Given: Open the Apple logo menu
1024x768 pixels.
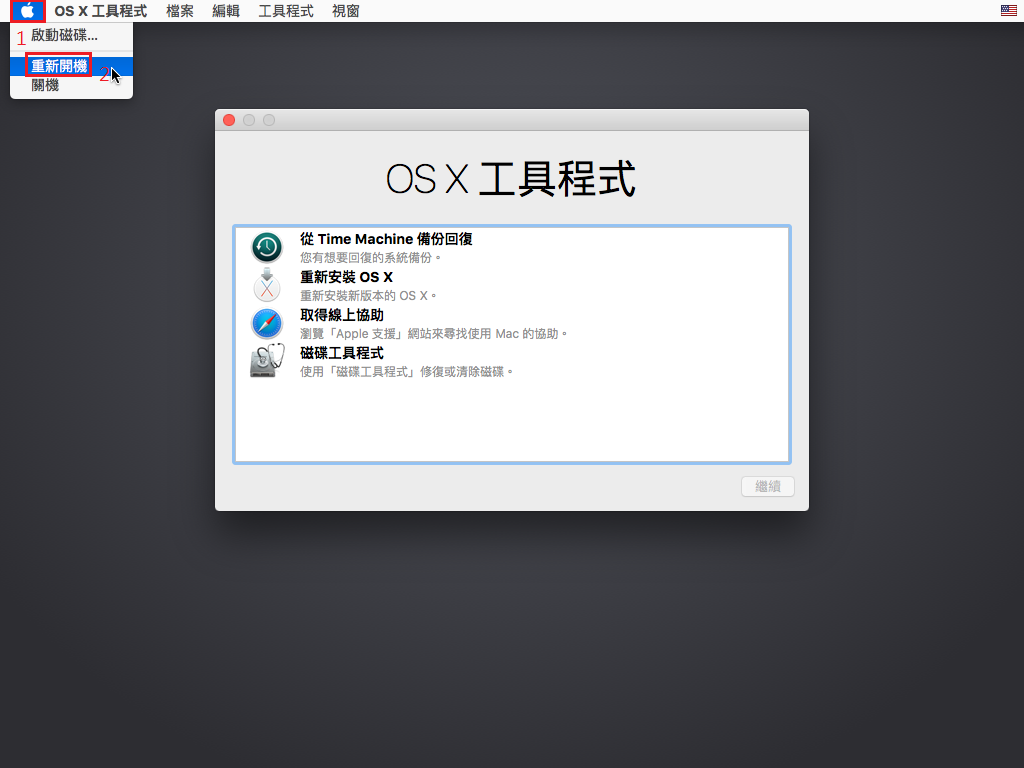Looking at the screenshot, I should (27, 11).
